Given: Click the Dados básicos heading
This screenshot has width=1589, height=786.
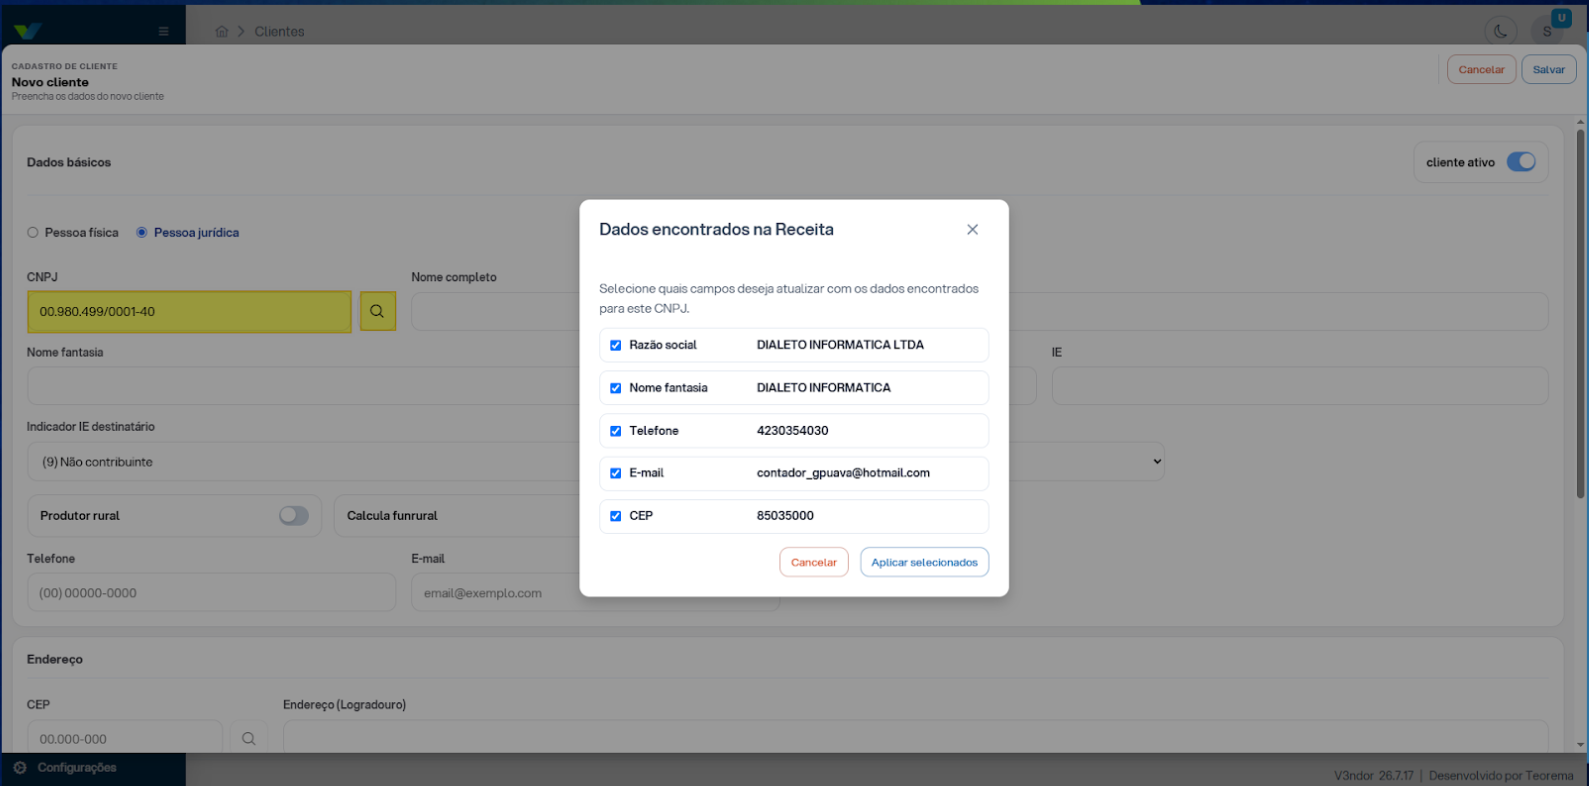Looking at the screenshot, I should [69, 162].
